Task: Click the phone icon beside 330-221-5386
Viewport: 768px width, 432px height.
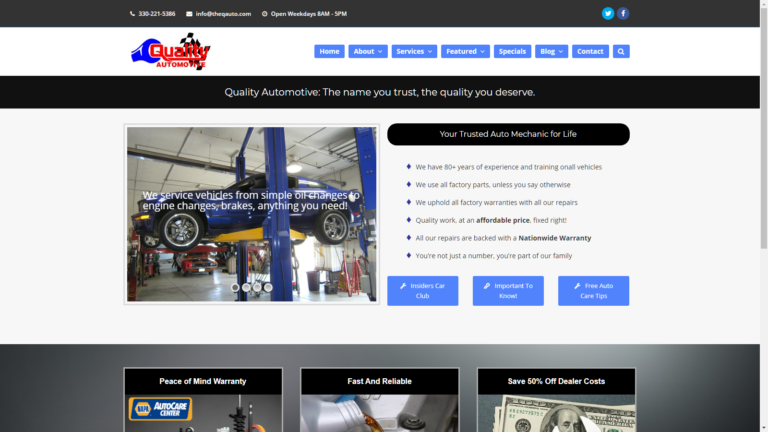Action: pos(132,14)
